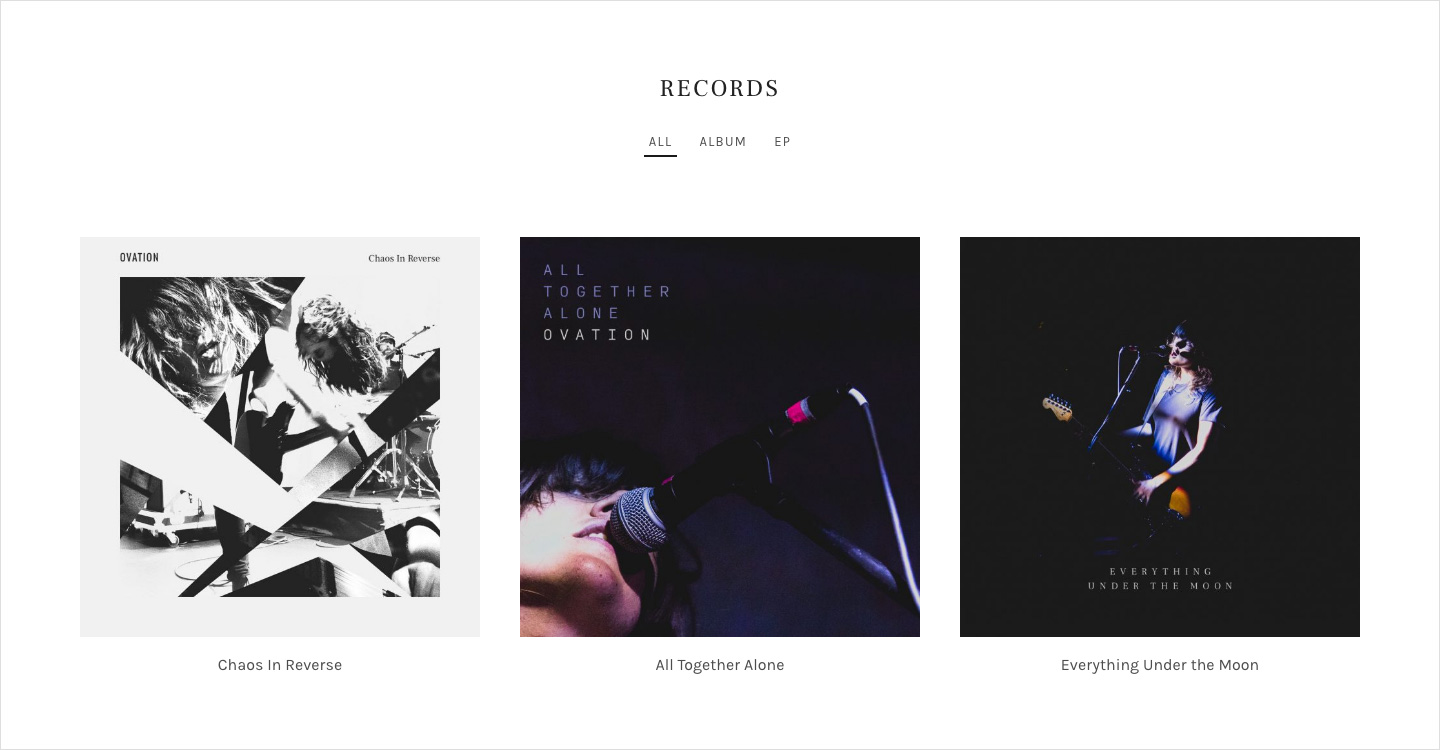Follow the All Together Alone title link
The image size is (1440, 750).
coord(720,665)
